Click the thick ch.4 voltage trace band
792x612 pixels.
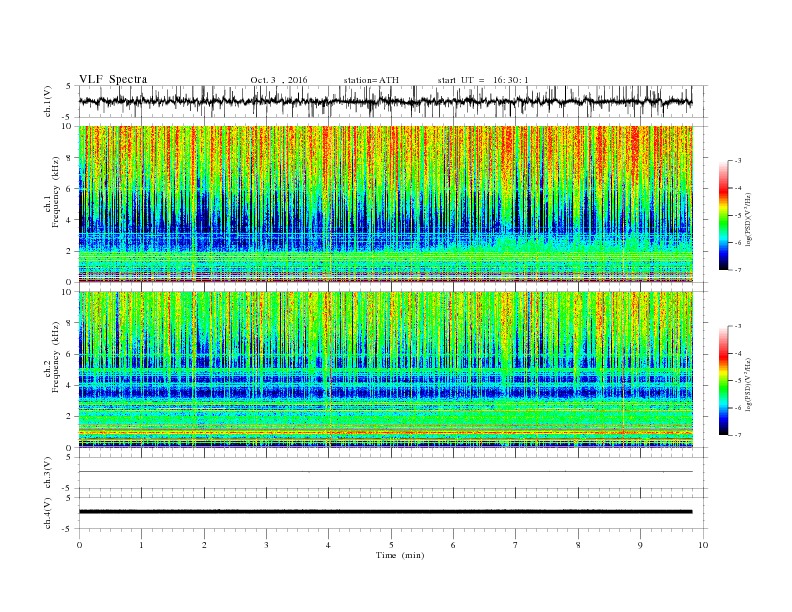point(385,512)
